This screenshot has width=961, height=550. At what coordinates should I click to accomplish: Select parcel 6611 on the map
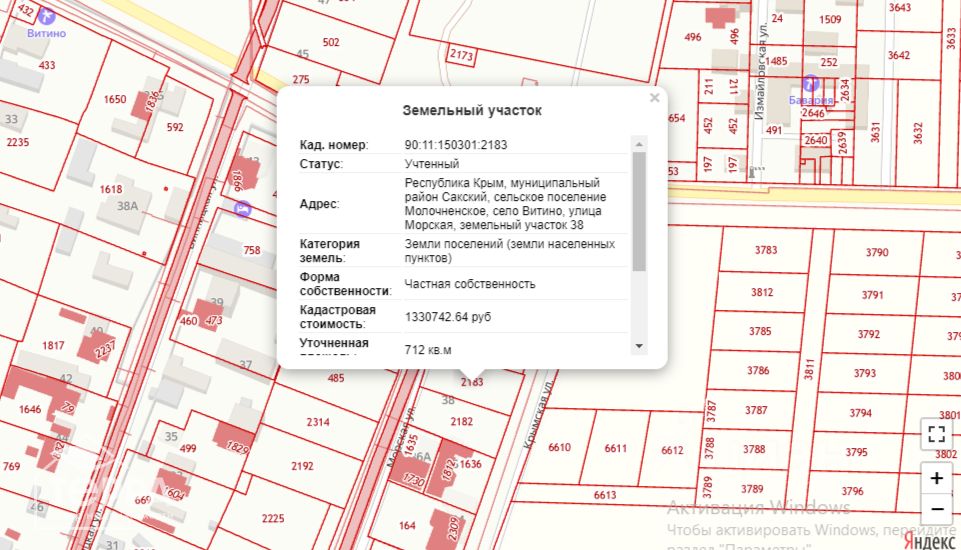click(615, 448)
